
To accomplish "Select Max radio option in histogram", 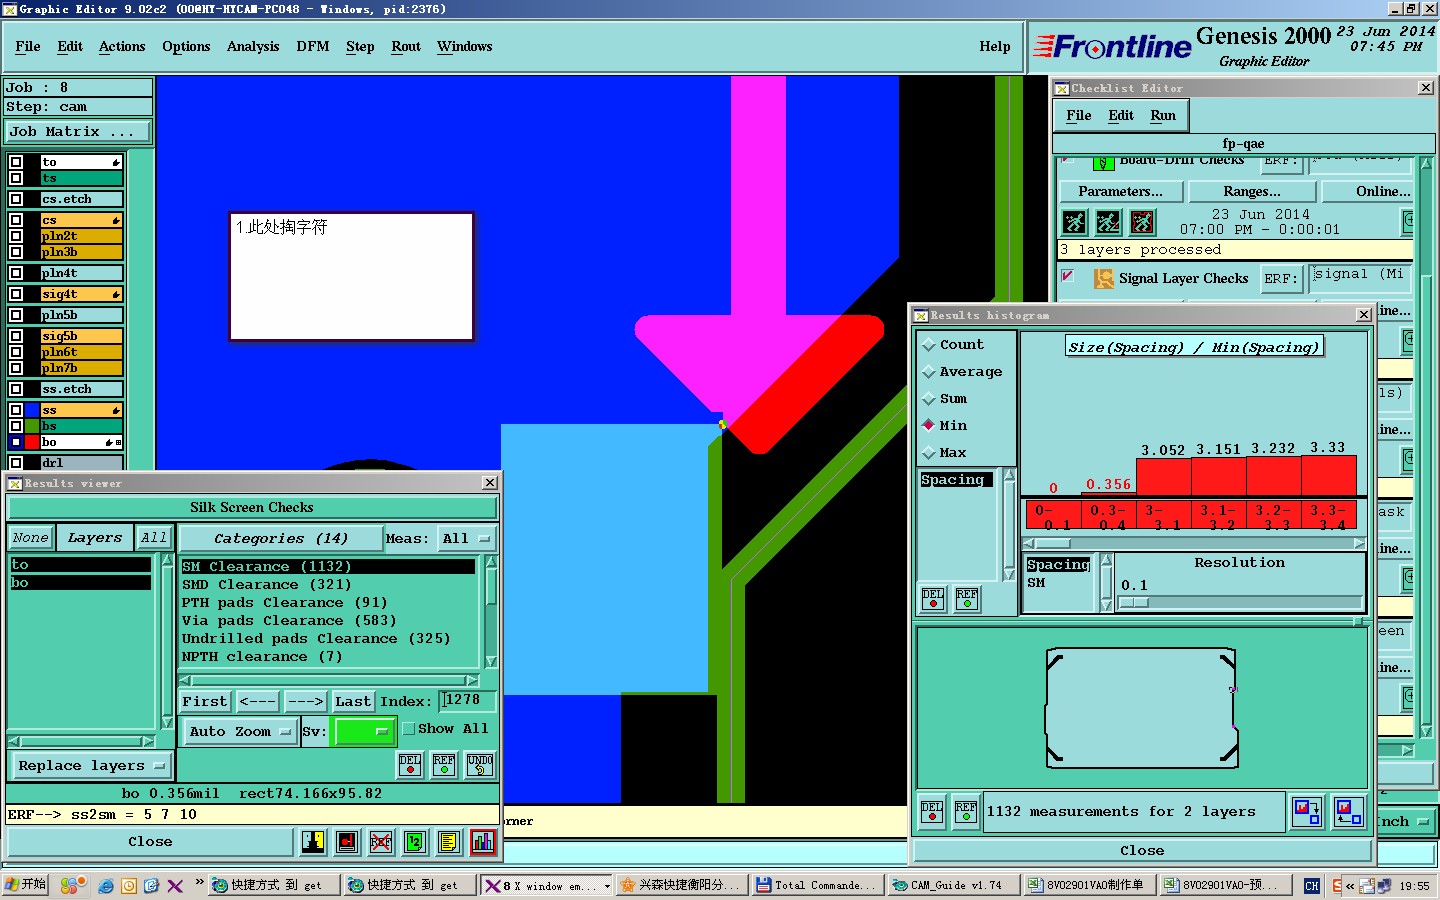I will coord(929,452).
